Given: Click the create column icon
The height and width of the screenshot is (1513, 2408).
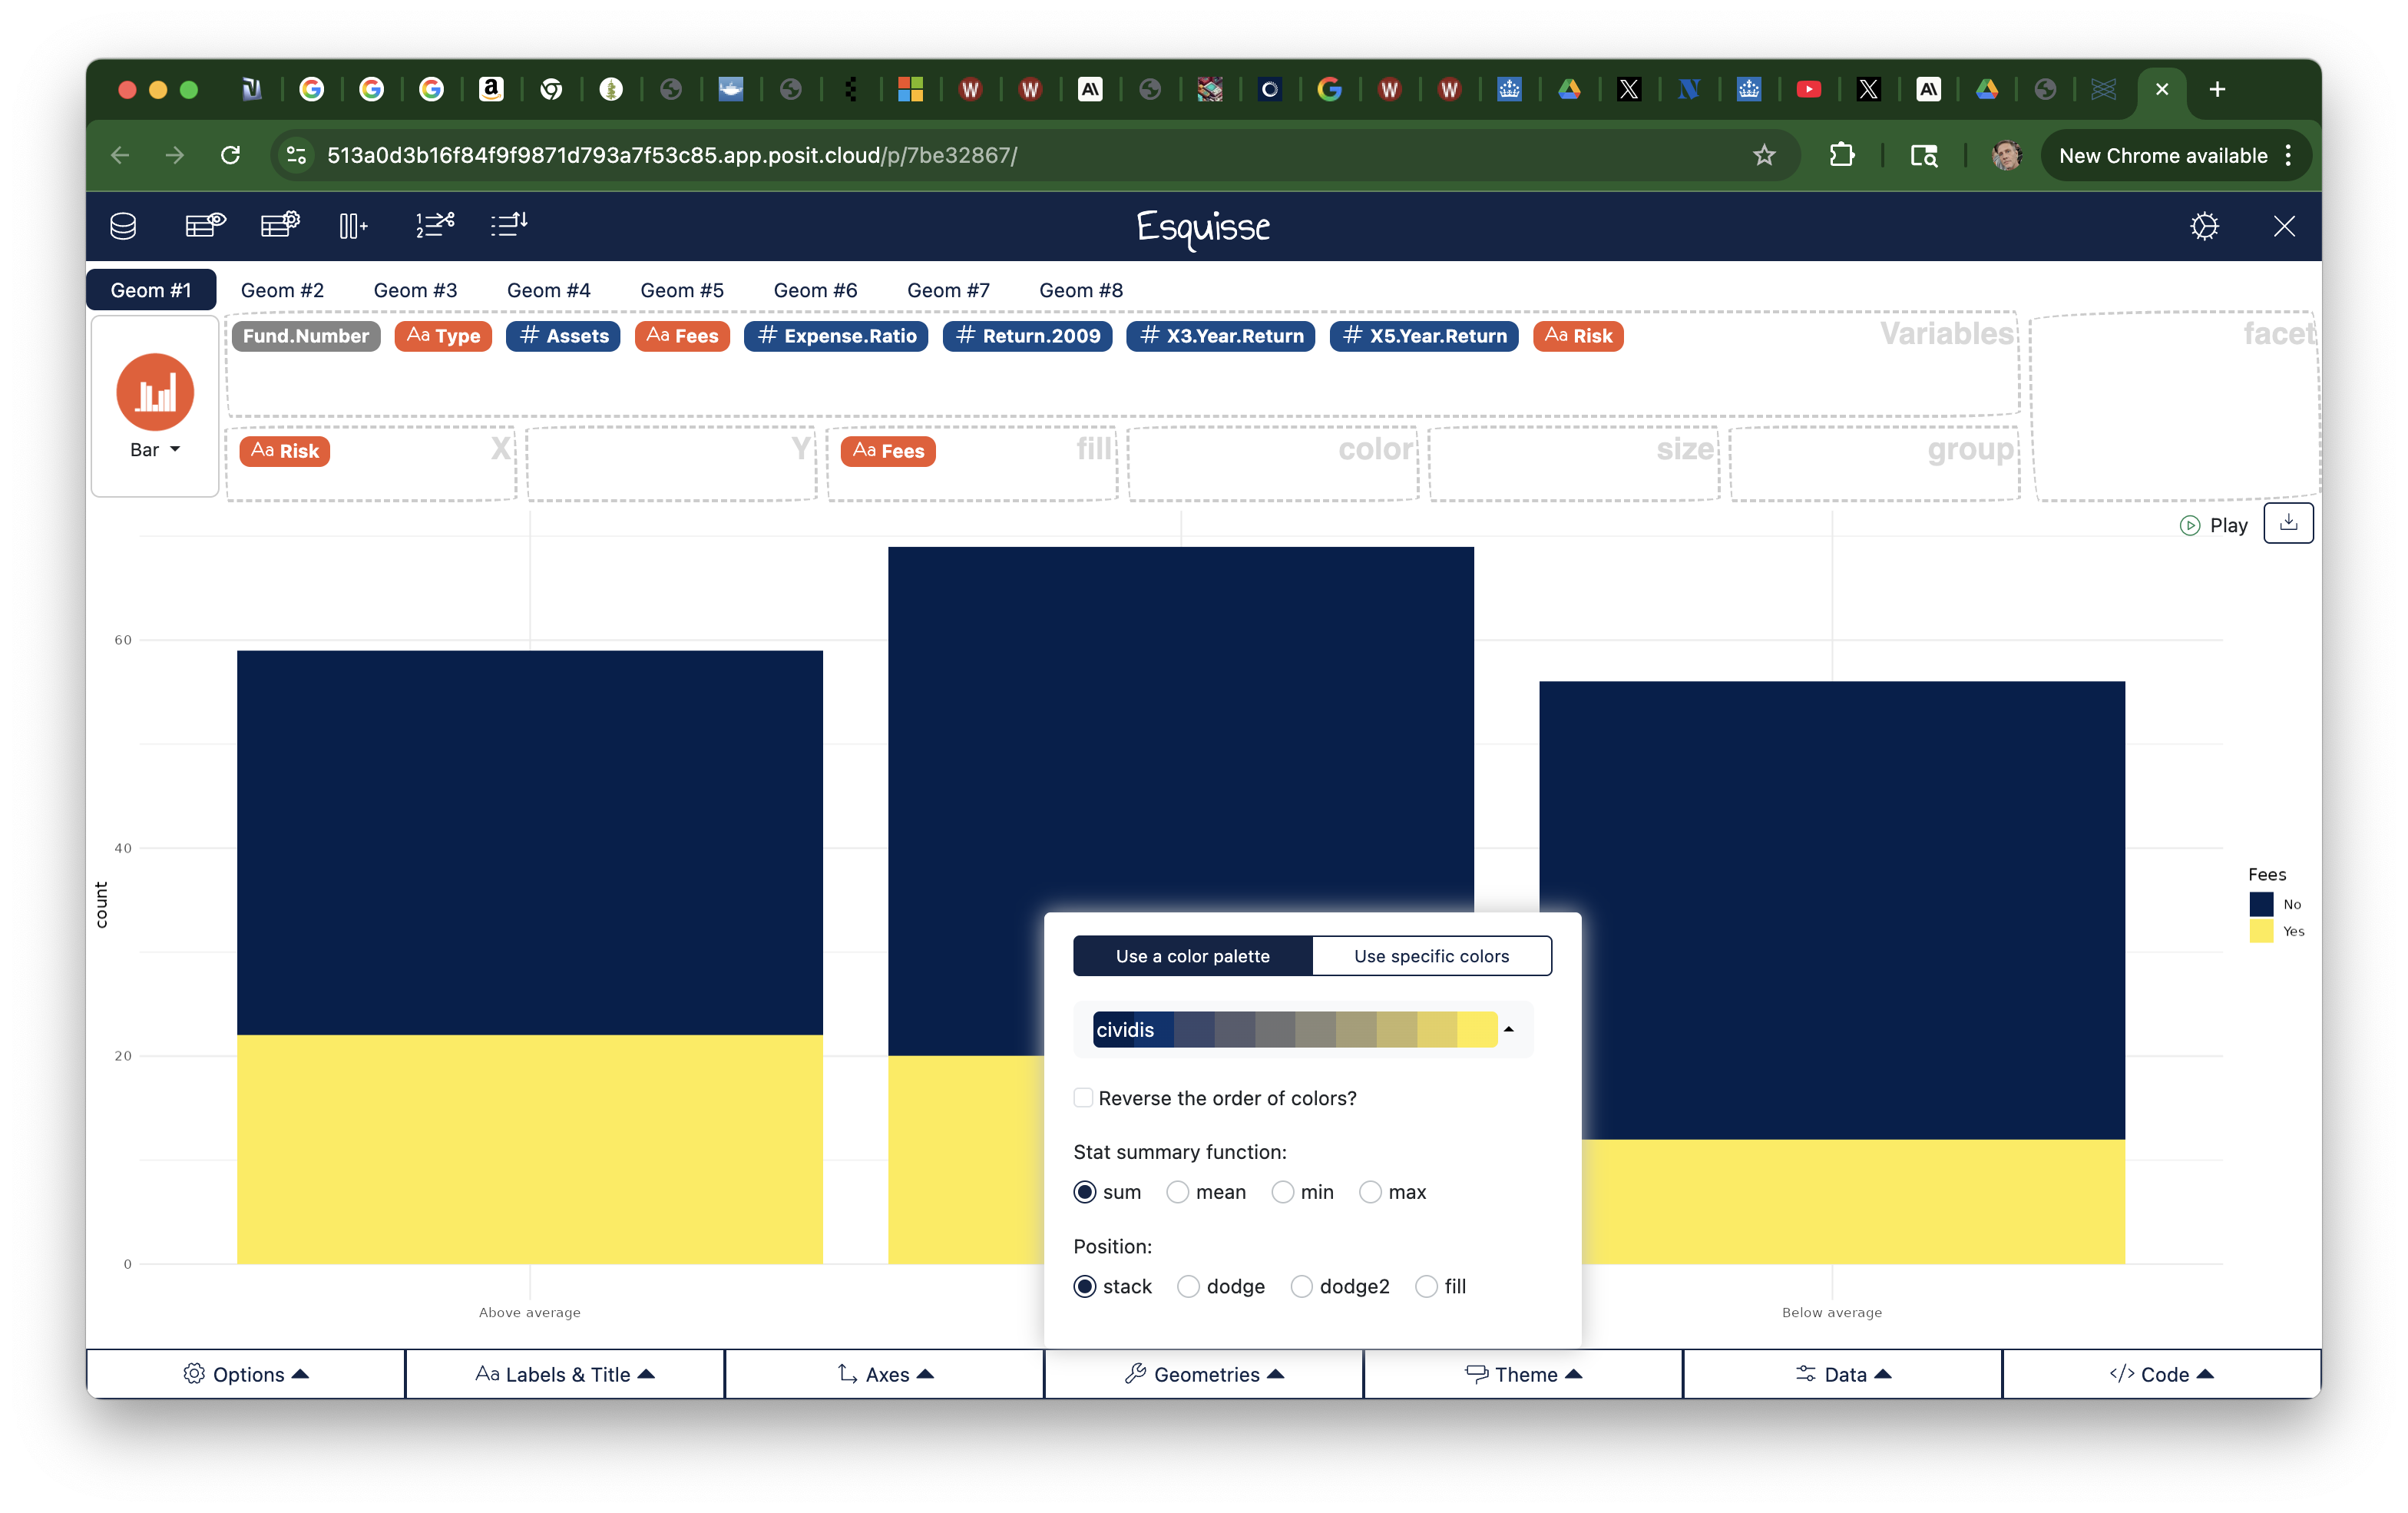Looking at the screenshot, I should click(352, 226).
